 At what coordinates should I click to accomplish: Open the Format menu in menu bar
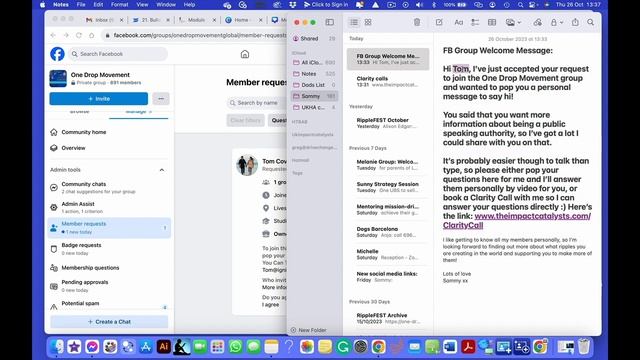[x=120, y=5]
